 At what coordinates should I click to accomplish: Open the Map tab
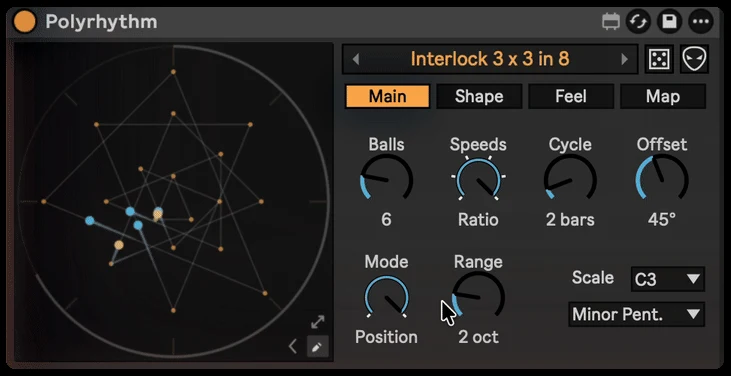[x=662, y=96]
